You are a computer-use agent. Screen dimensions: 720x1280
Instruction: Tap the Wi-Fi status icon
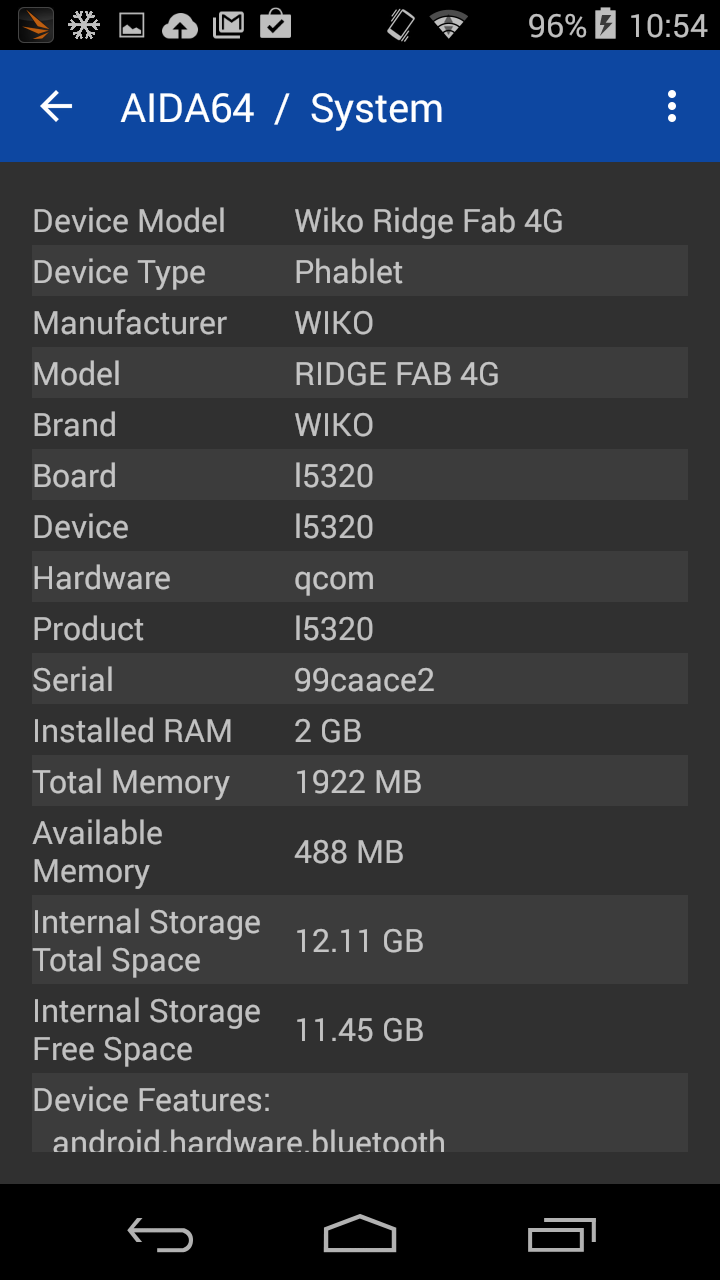click(x=449, y=25)
